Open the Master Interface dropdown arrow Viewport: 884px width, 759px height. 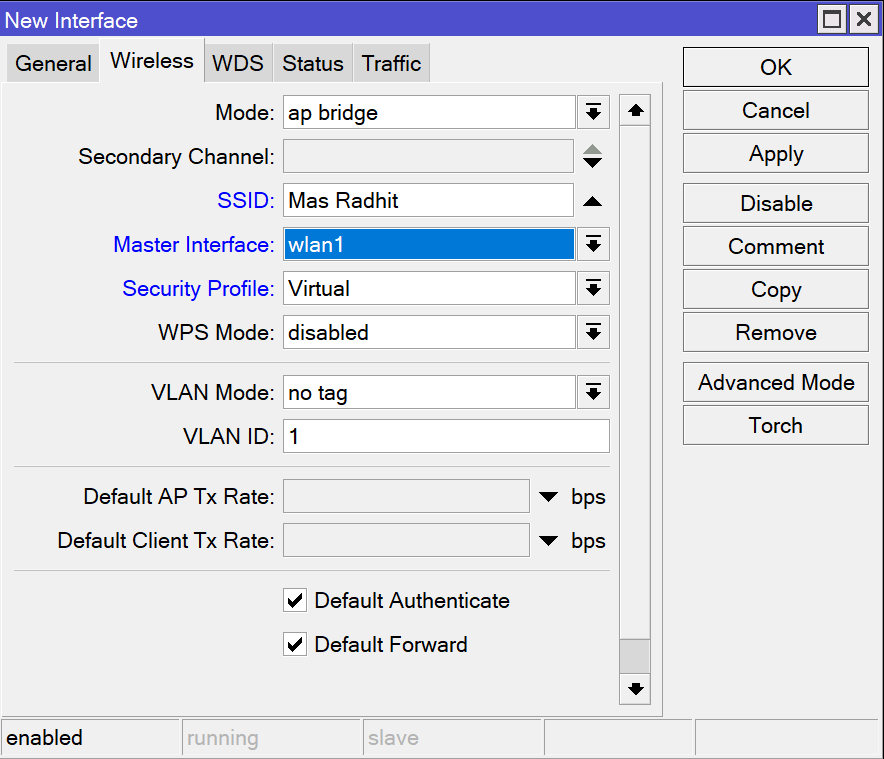pos(593,244)
